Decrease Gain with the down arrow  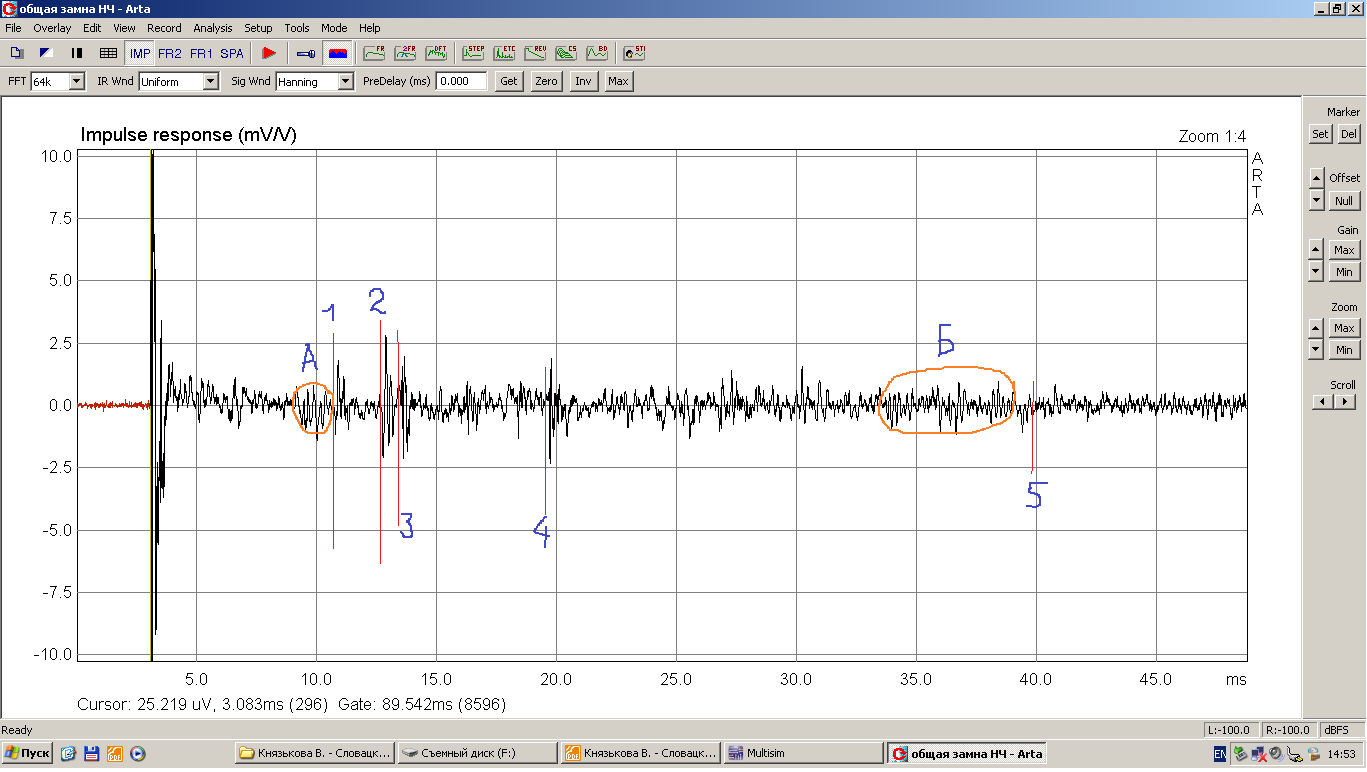click(x=1316, y=272)
